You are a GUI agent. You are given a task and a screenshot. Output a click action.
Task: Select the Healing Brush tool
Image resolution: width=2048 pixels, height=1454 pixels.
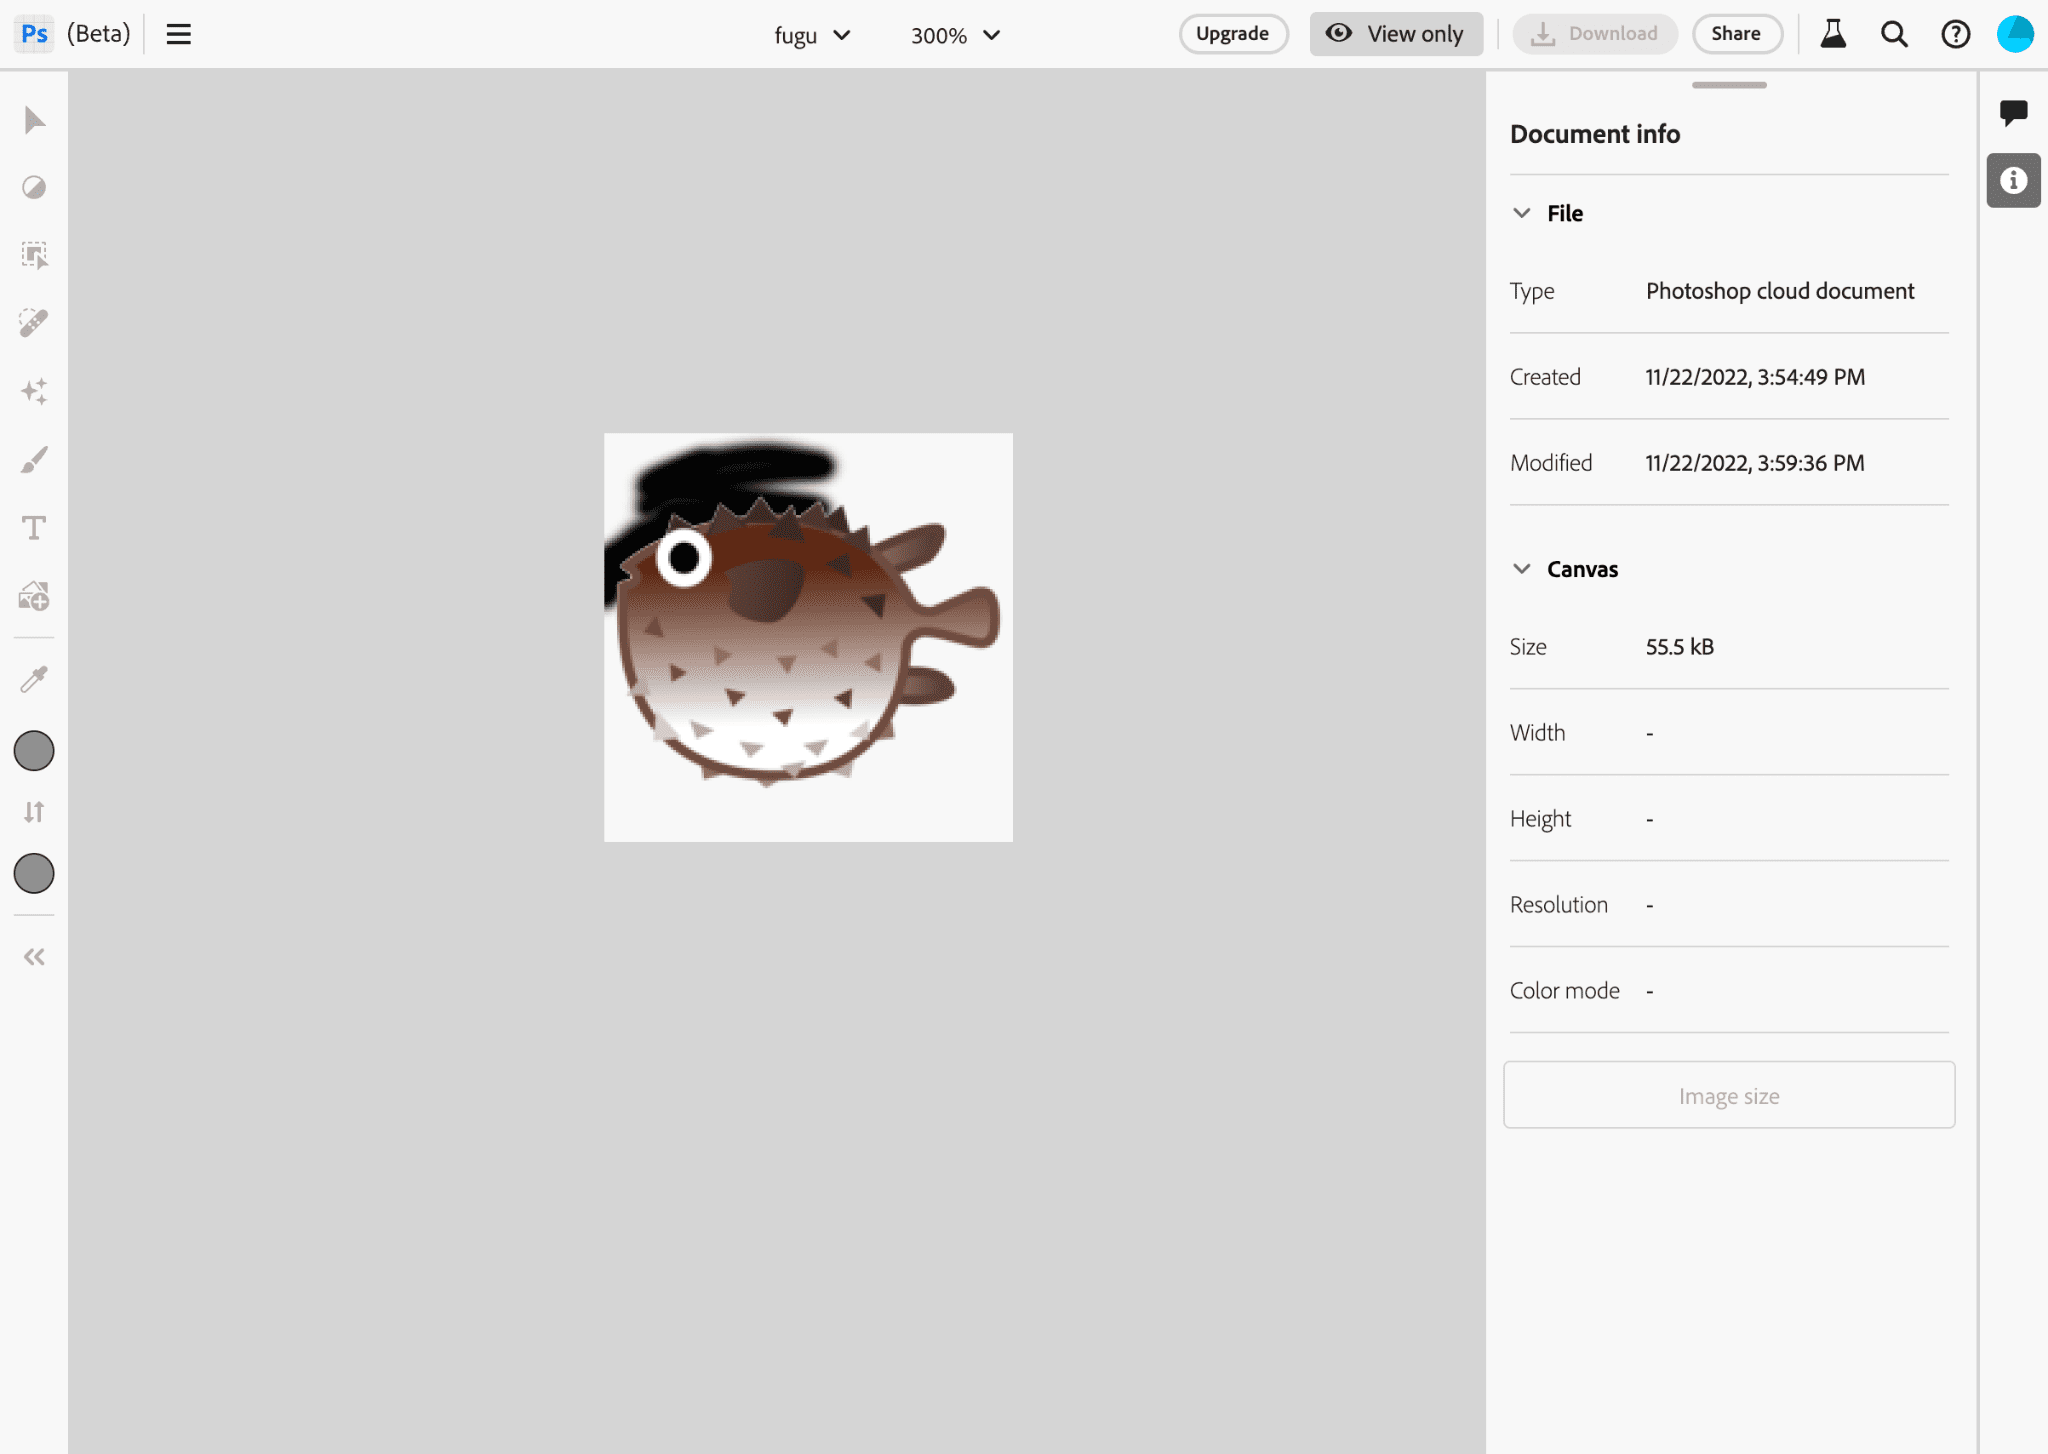pyautogui.click(x=35, y=323)
